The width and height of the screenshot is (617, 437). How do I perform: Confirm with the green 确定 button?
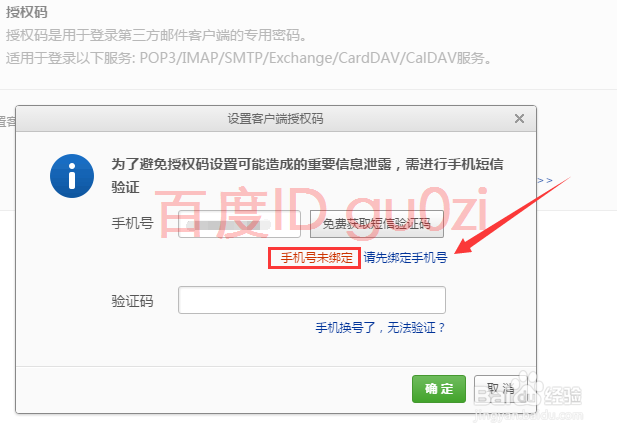pyautogui.click(x=439, y=389)
